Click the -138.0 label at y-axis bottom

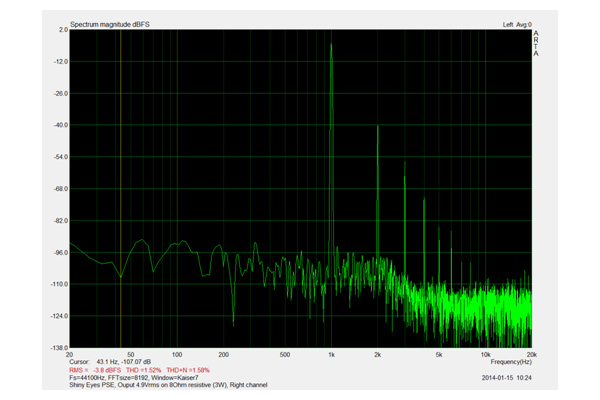coord(59,347)
